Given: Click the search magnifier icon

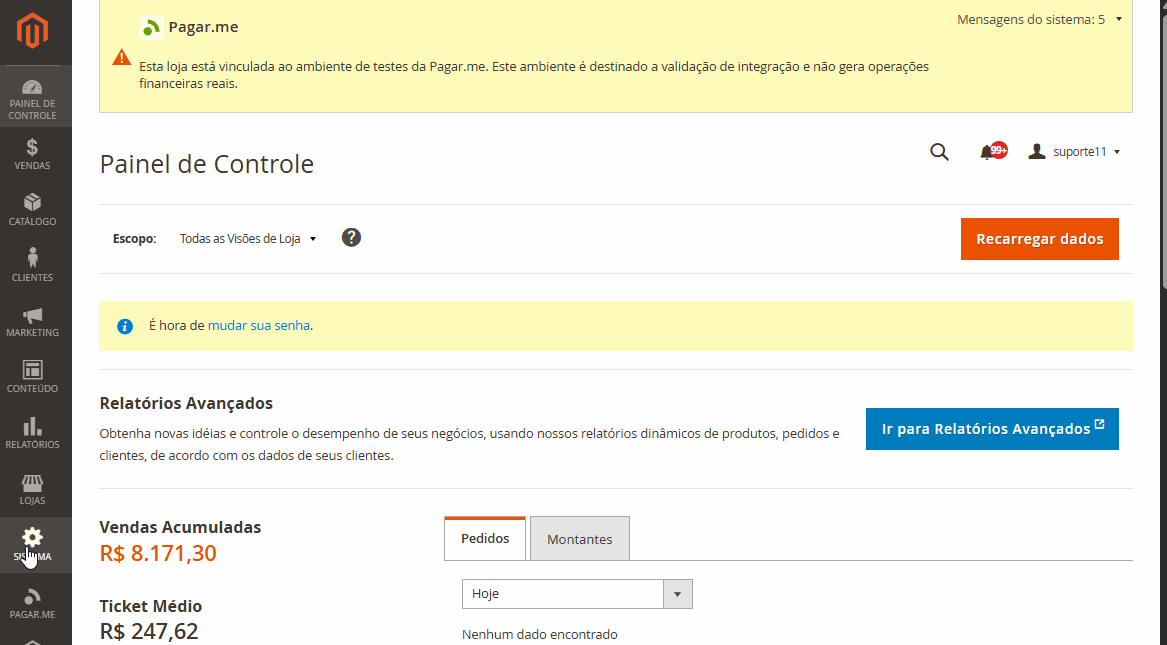Looking at the screenshot, I should [939, 152].
